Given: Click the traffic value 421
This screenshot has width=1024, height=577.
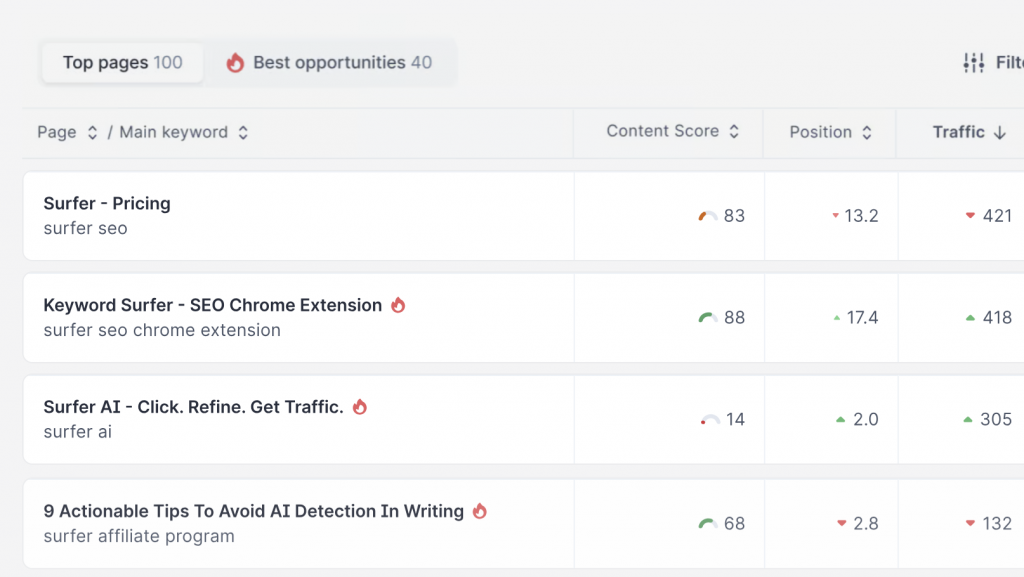Looking at the screenshot, I should [997, 216].
